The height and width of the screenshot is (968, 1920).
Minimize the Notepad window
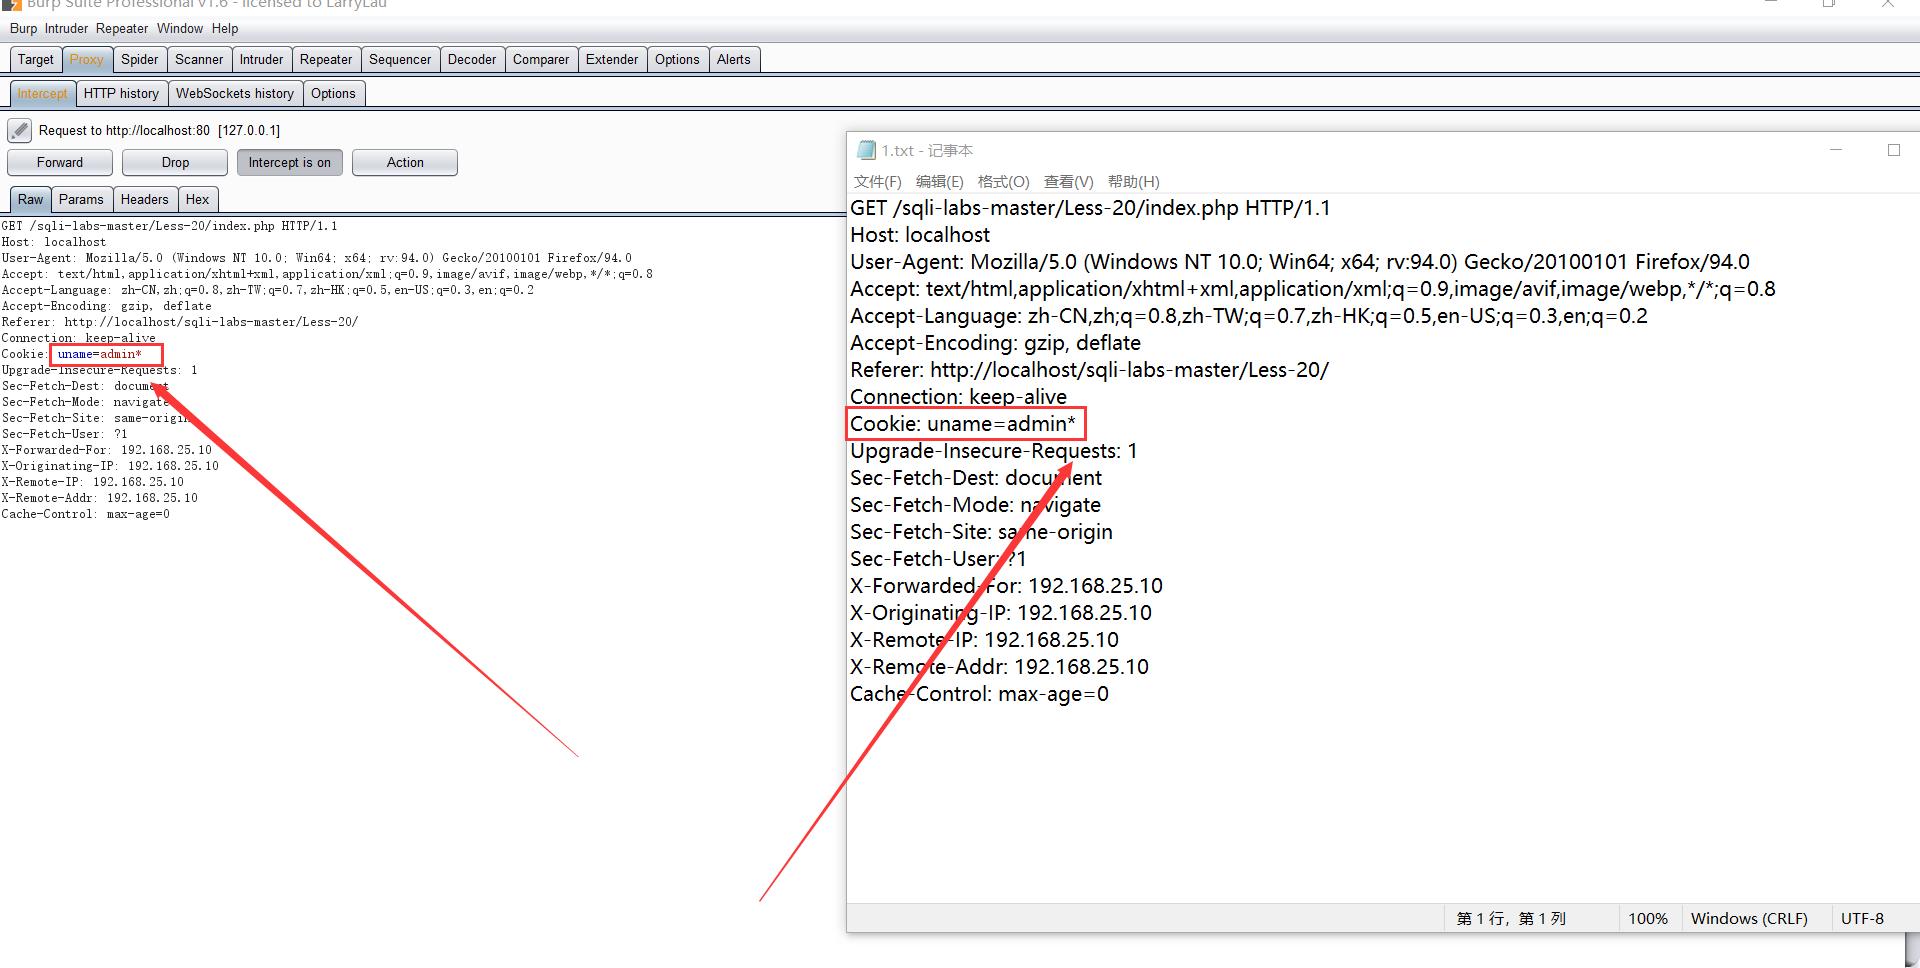(1836, 150)
